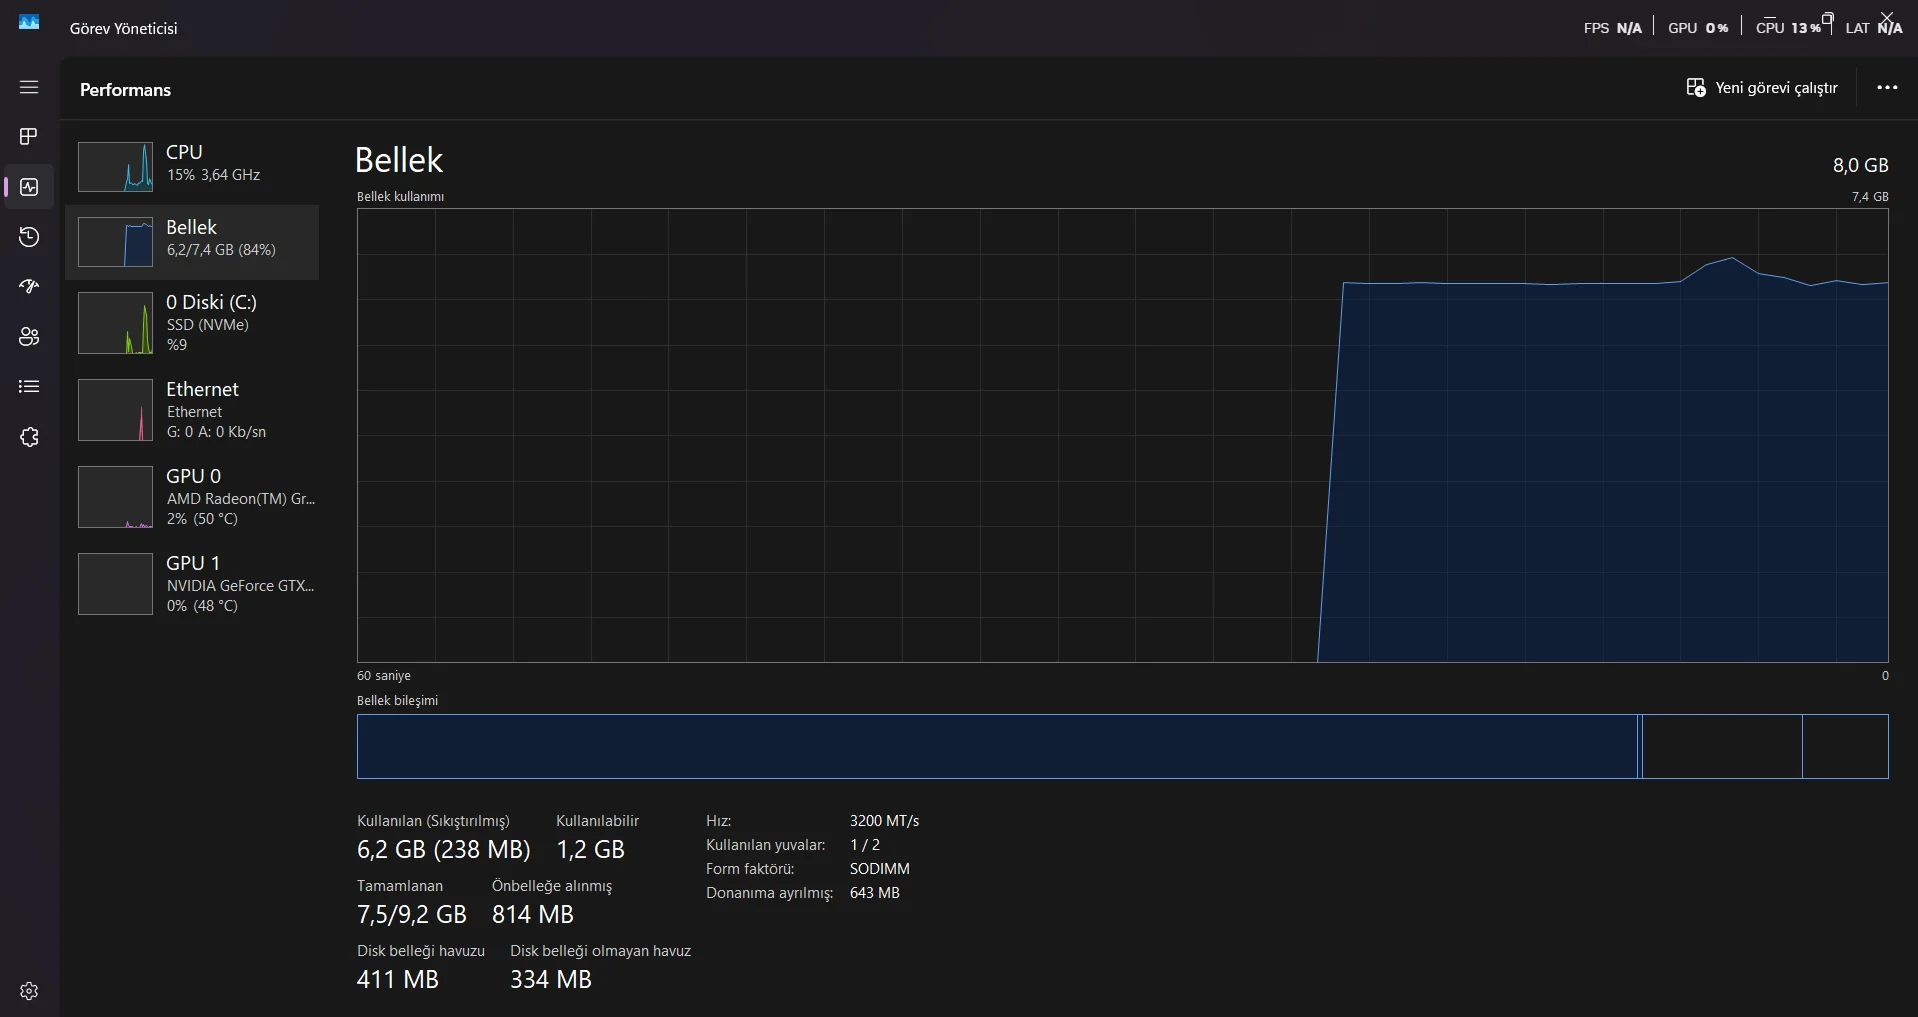Select Ethernet in the performance list
This screenshot has width=1918, height=1017.
[x=192, y=410]
